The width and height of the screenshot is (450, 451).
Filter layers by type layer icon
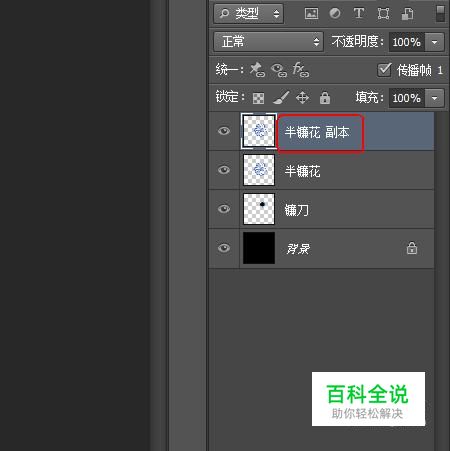coord(359,14)
